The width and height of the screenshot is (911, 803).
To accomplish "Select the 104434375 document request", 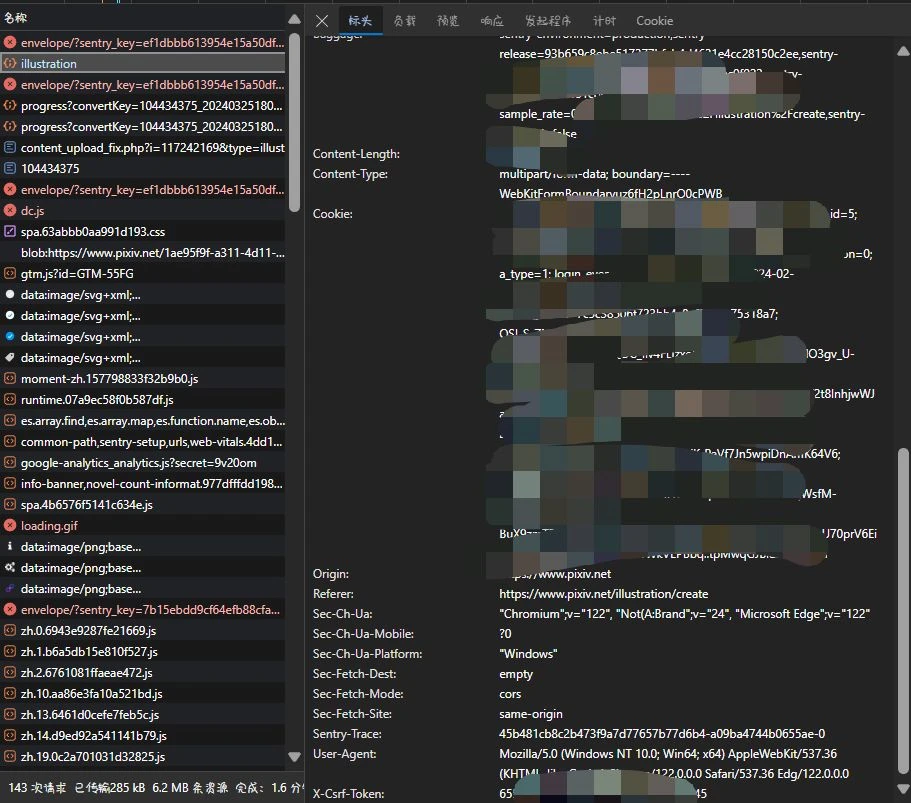I will tap(143, 169).
